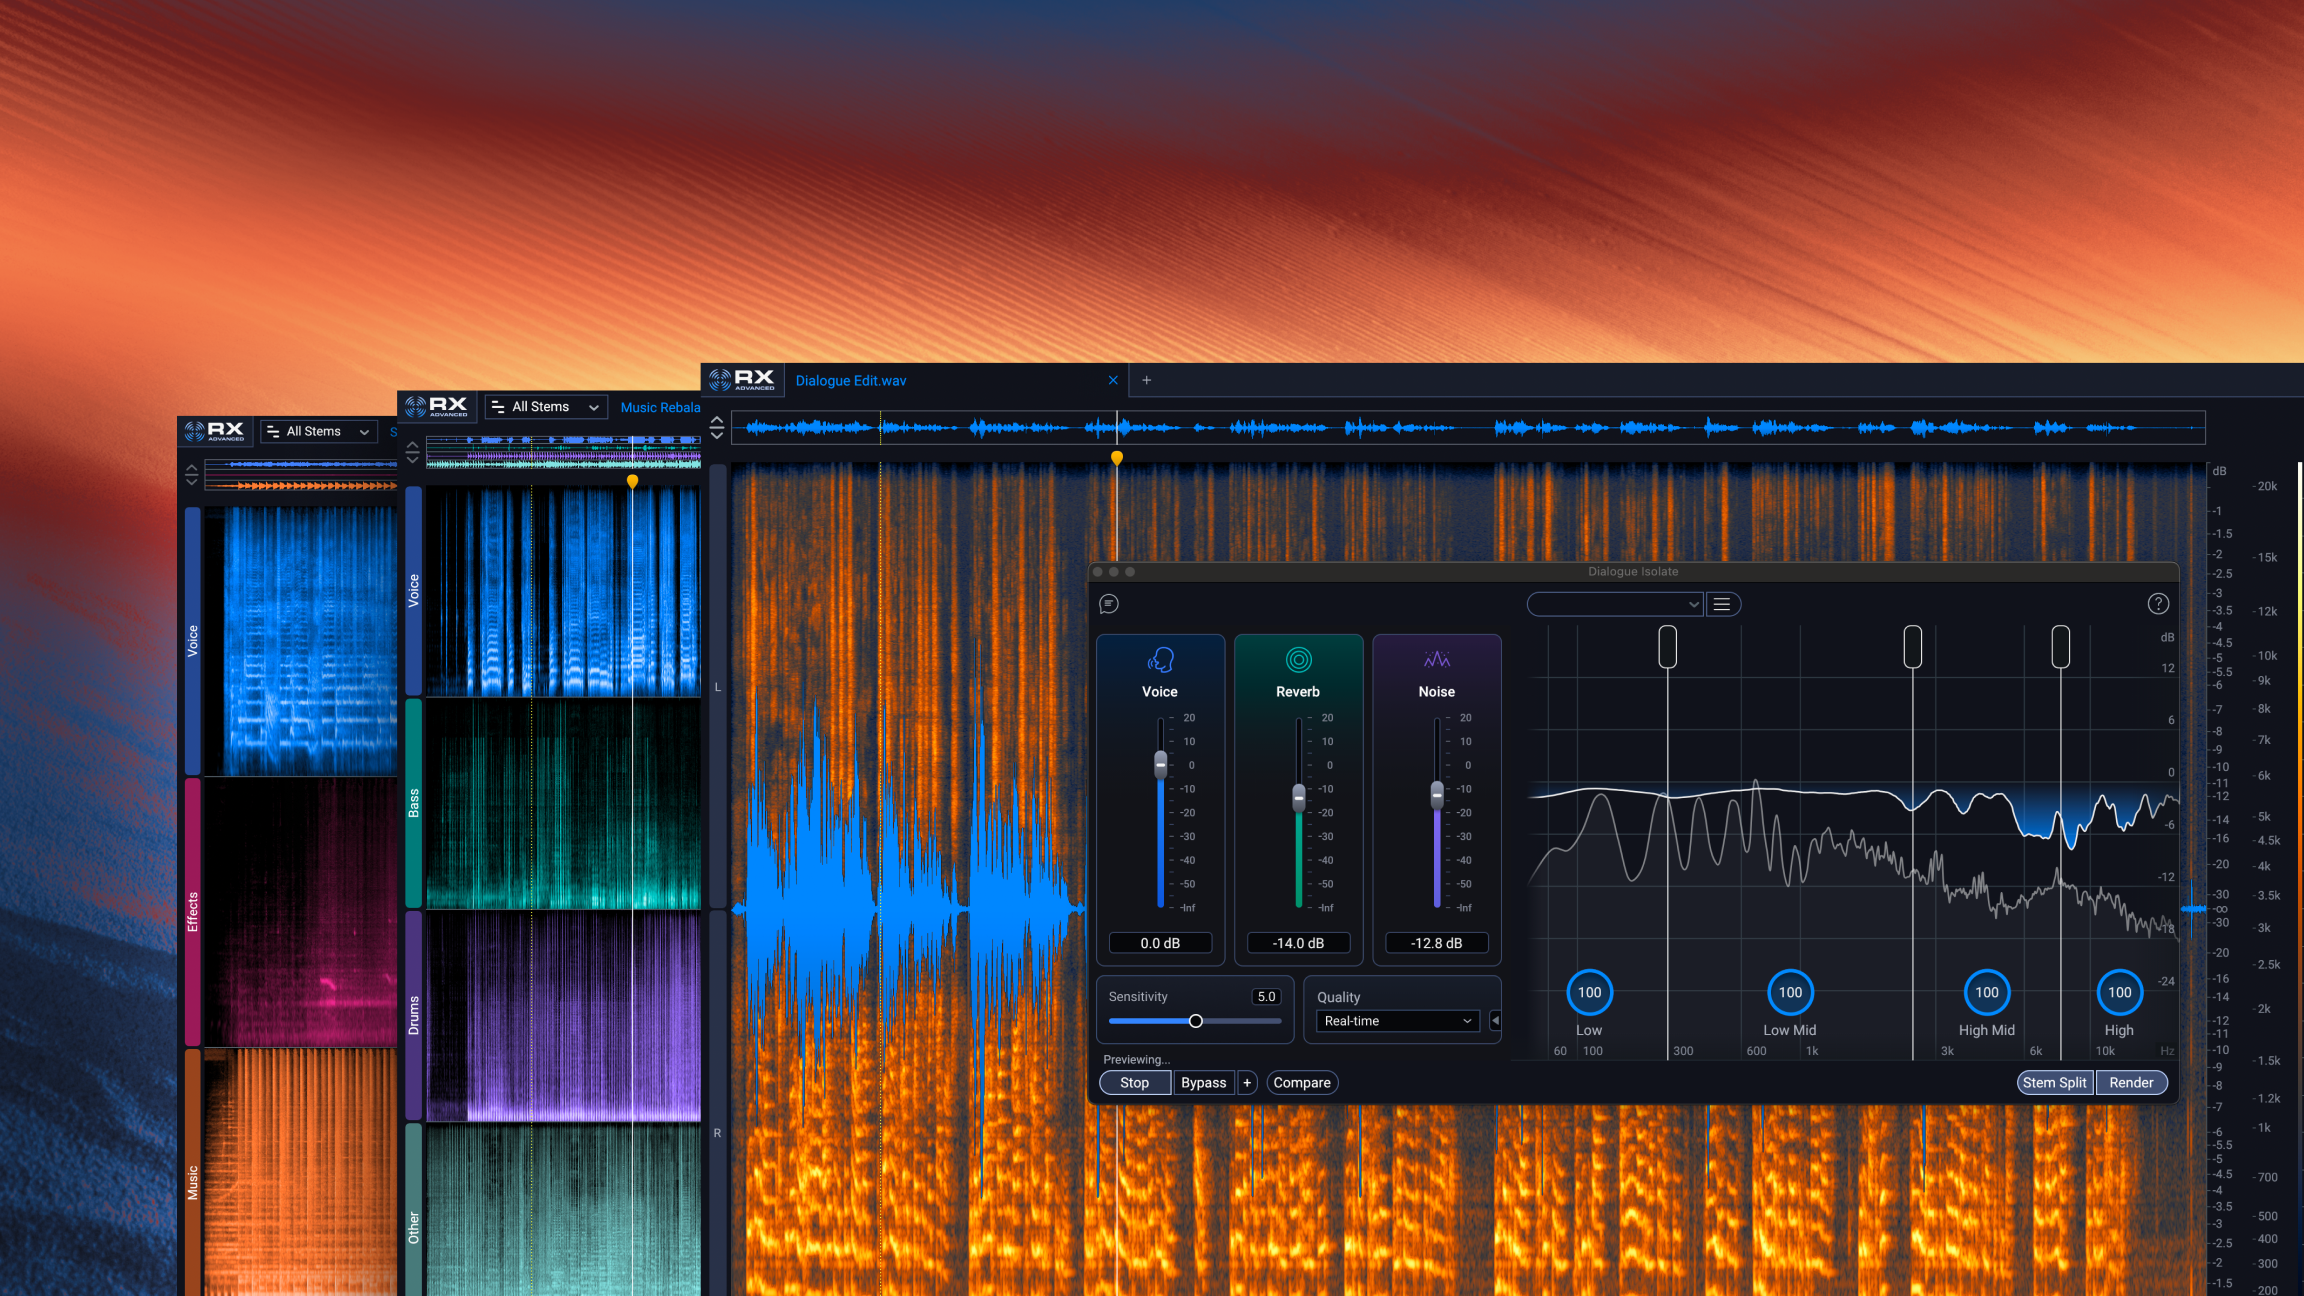Click the Reverb concentric circles icon
This screenshot has width=2304, height=1296.
(x=1298, y=660)
